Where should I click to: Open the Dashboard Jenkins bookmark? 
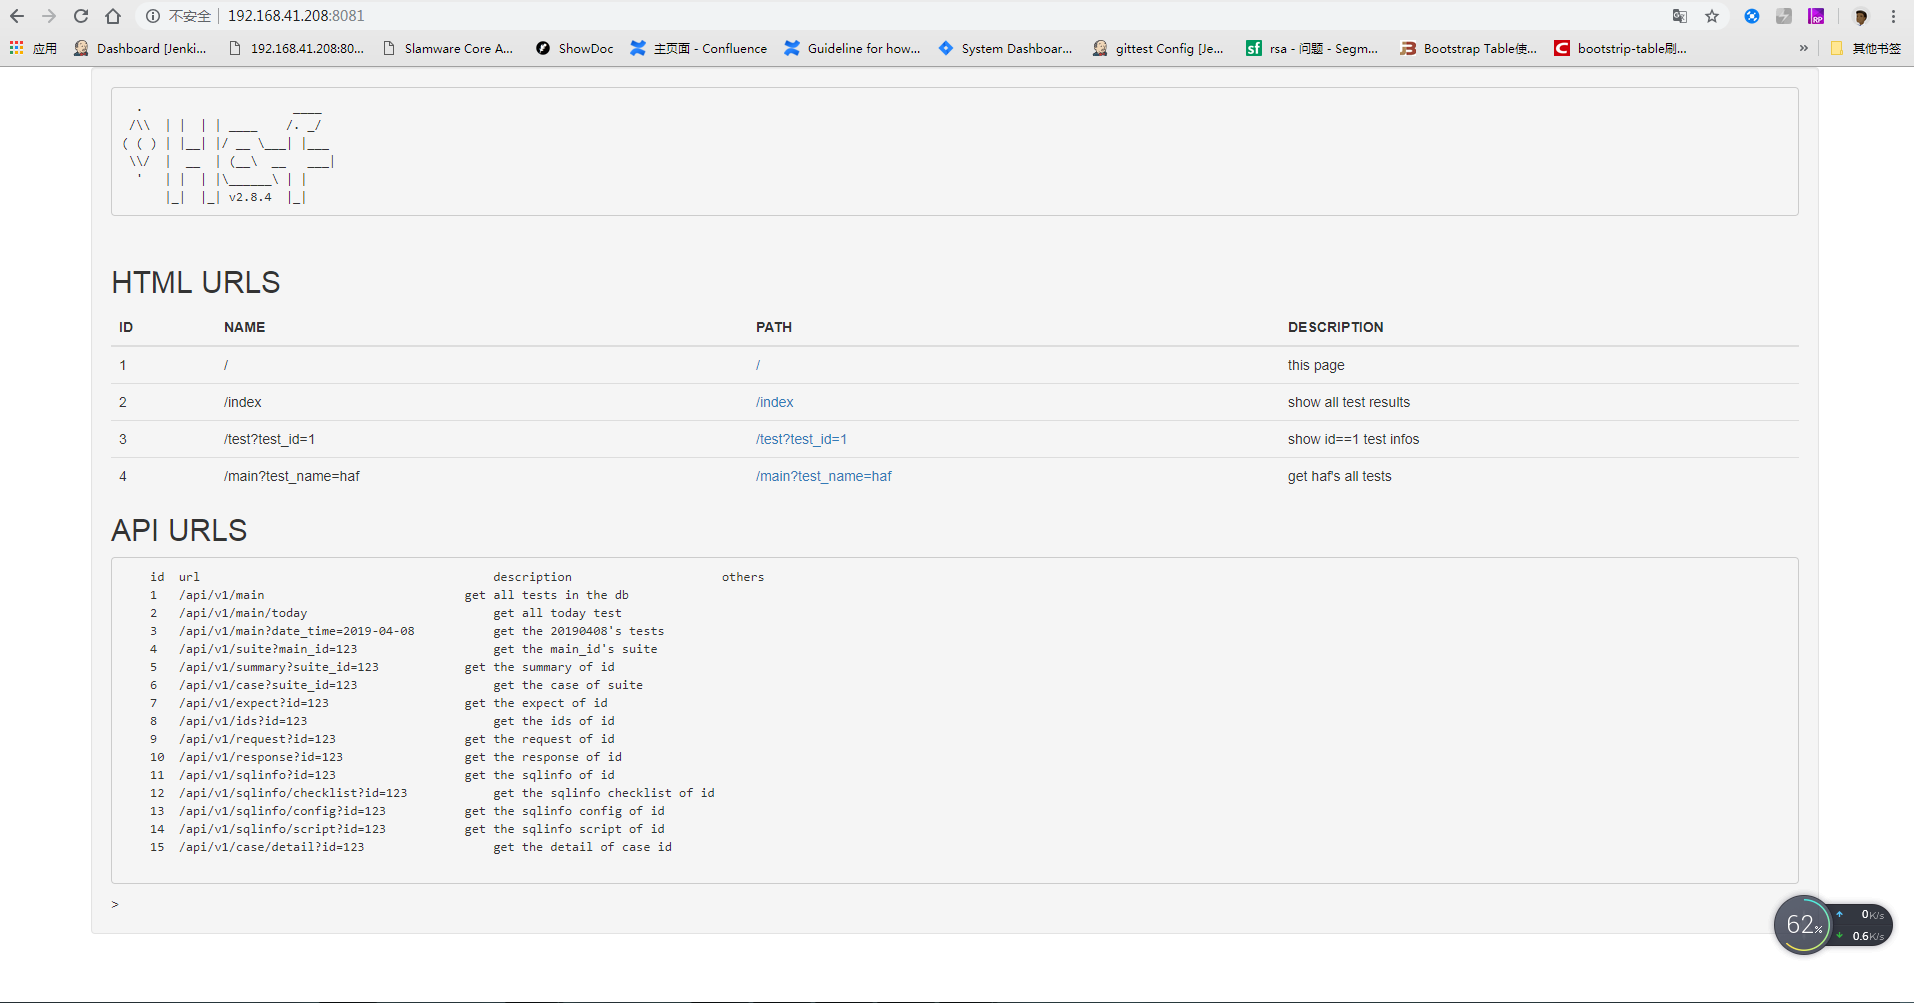(140, 48)
